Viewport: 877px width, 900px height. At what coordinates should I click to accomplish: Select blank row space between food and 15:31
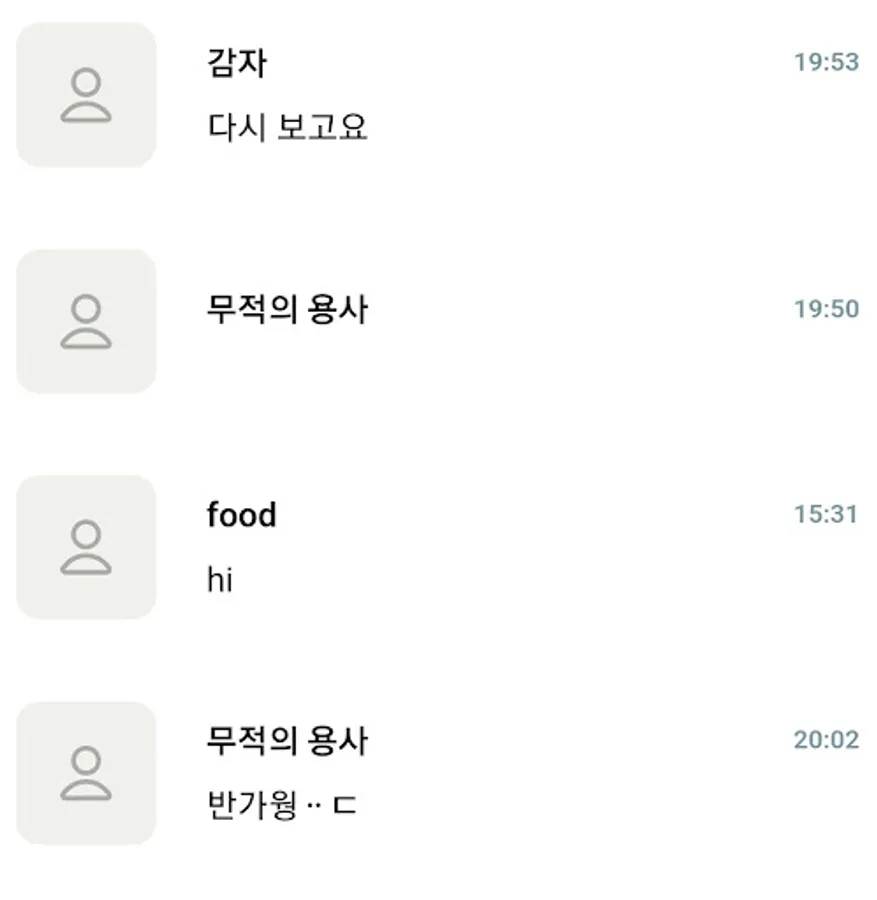pyautogui.click(x=534, y=514)
